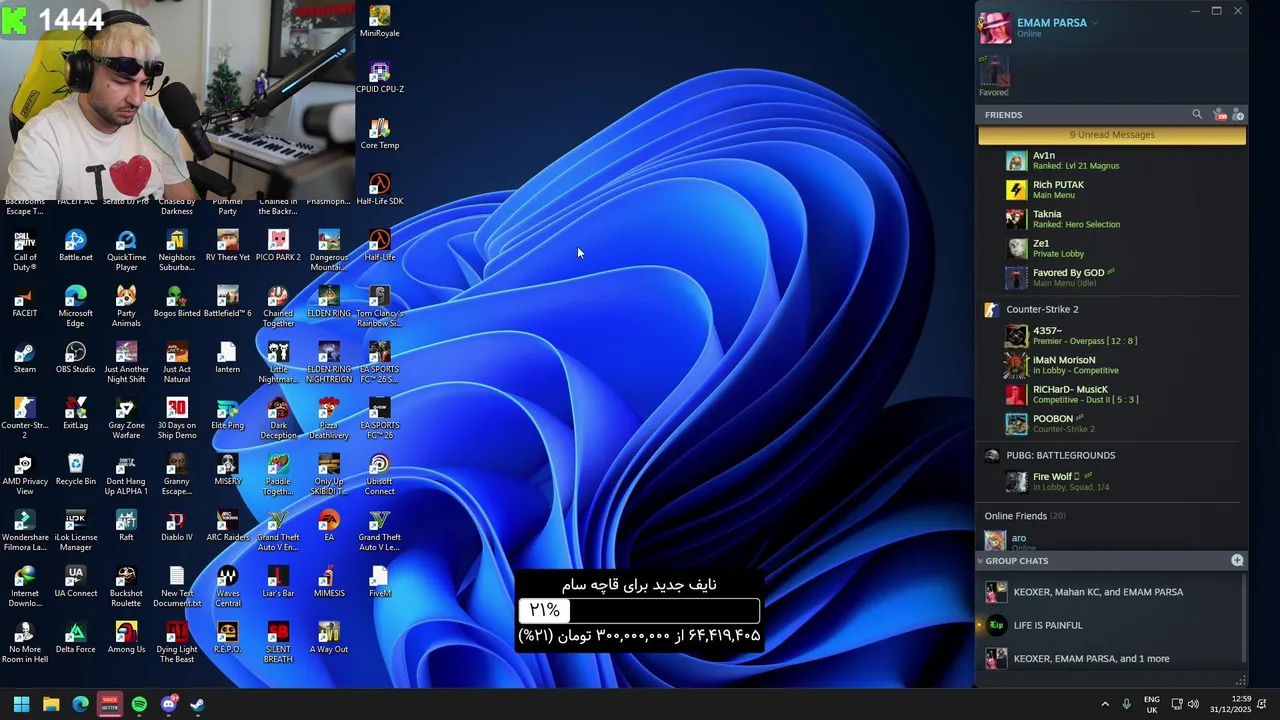Open File Explorer from the taskbar
Screen dimensions: 1280x720
tap(51, 704)
